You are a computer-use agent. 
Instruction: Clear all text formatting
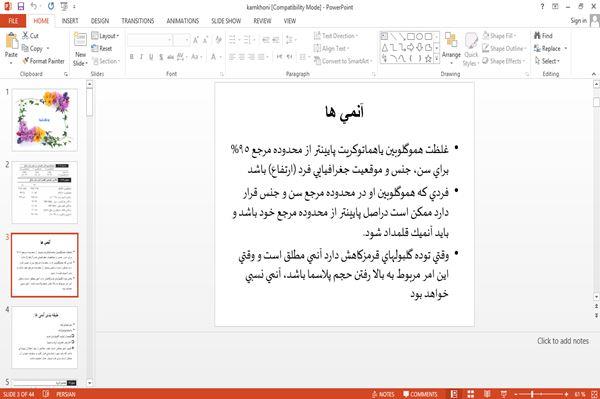[x=218, y=40]
